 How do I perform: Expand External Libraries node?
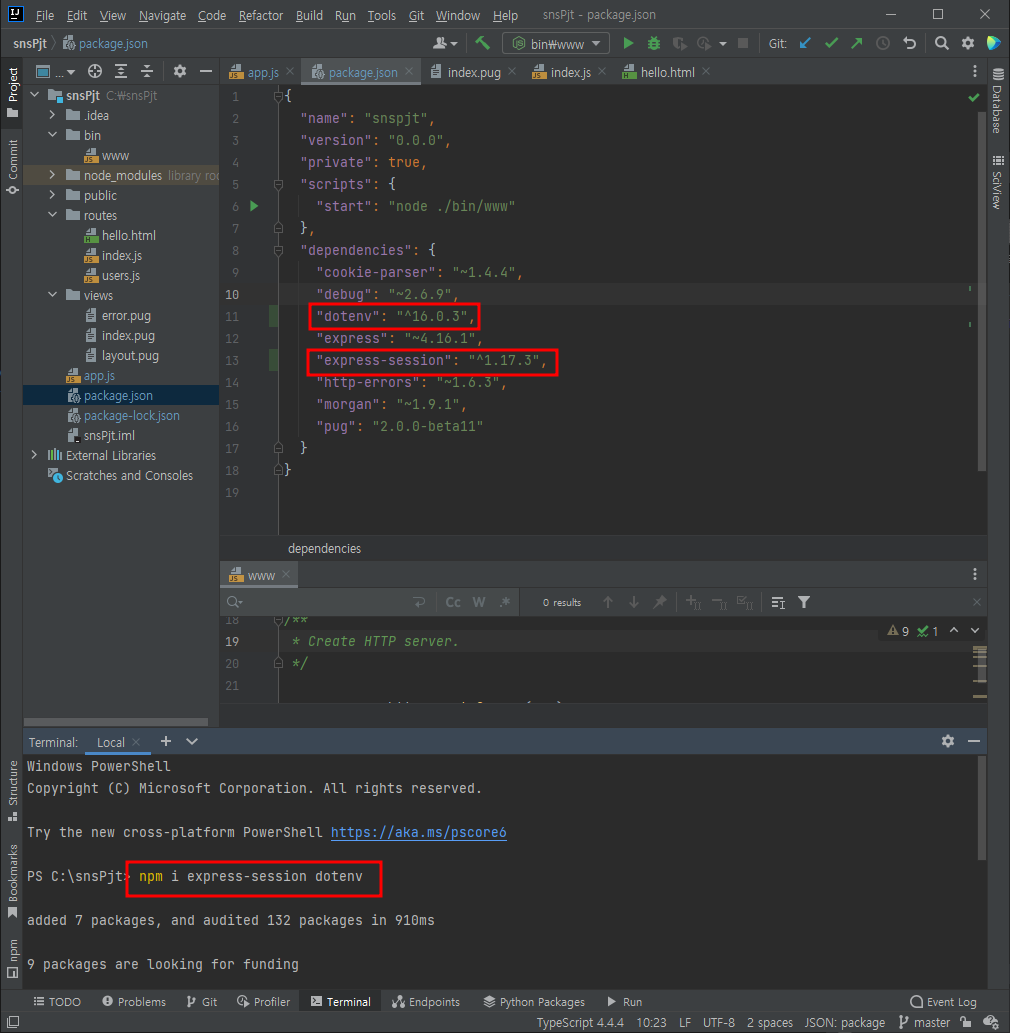(35, 455)
